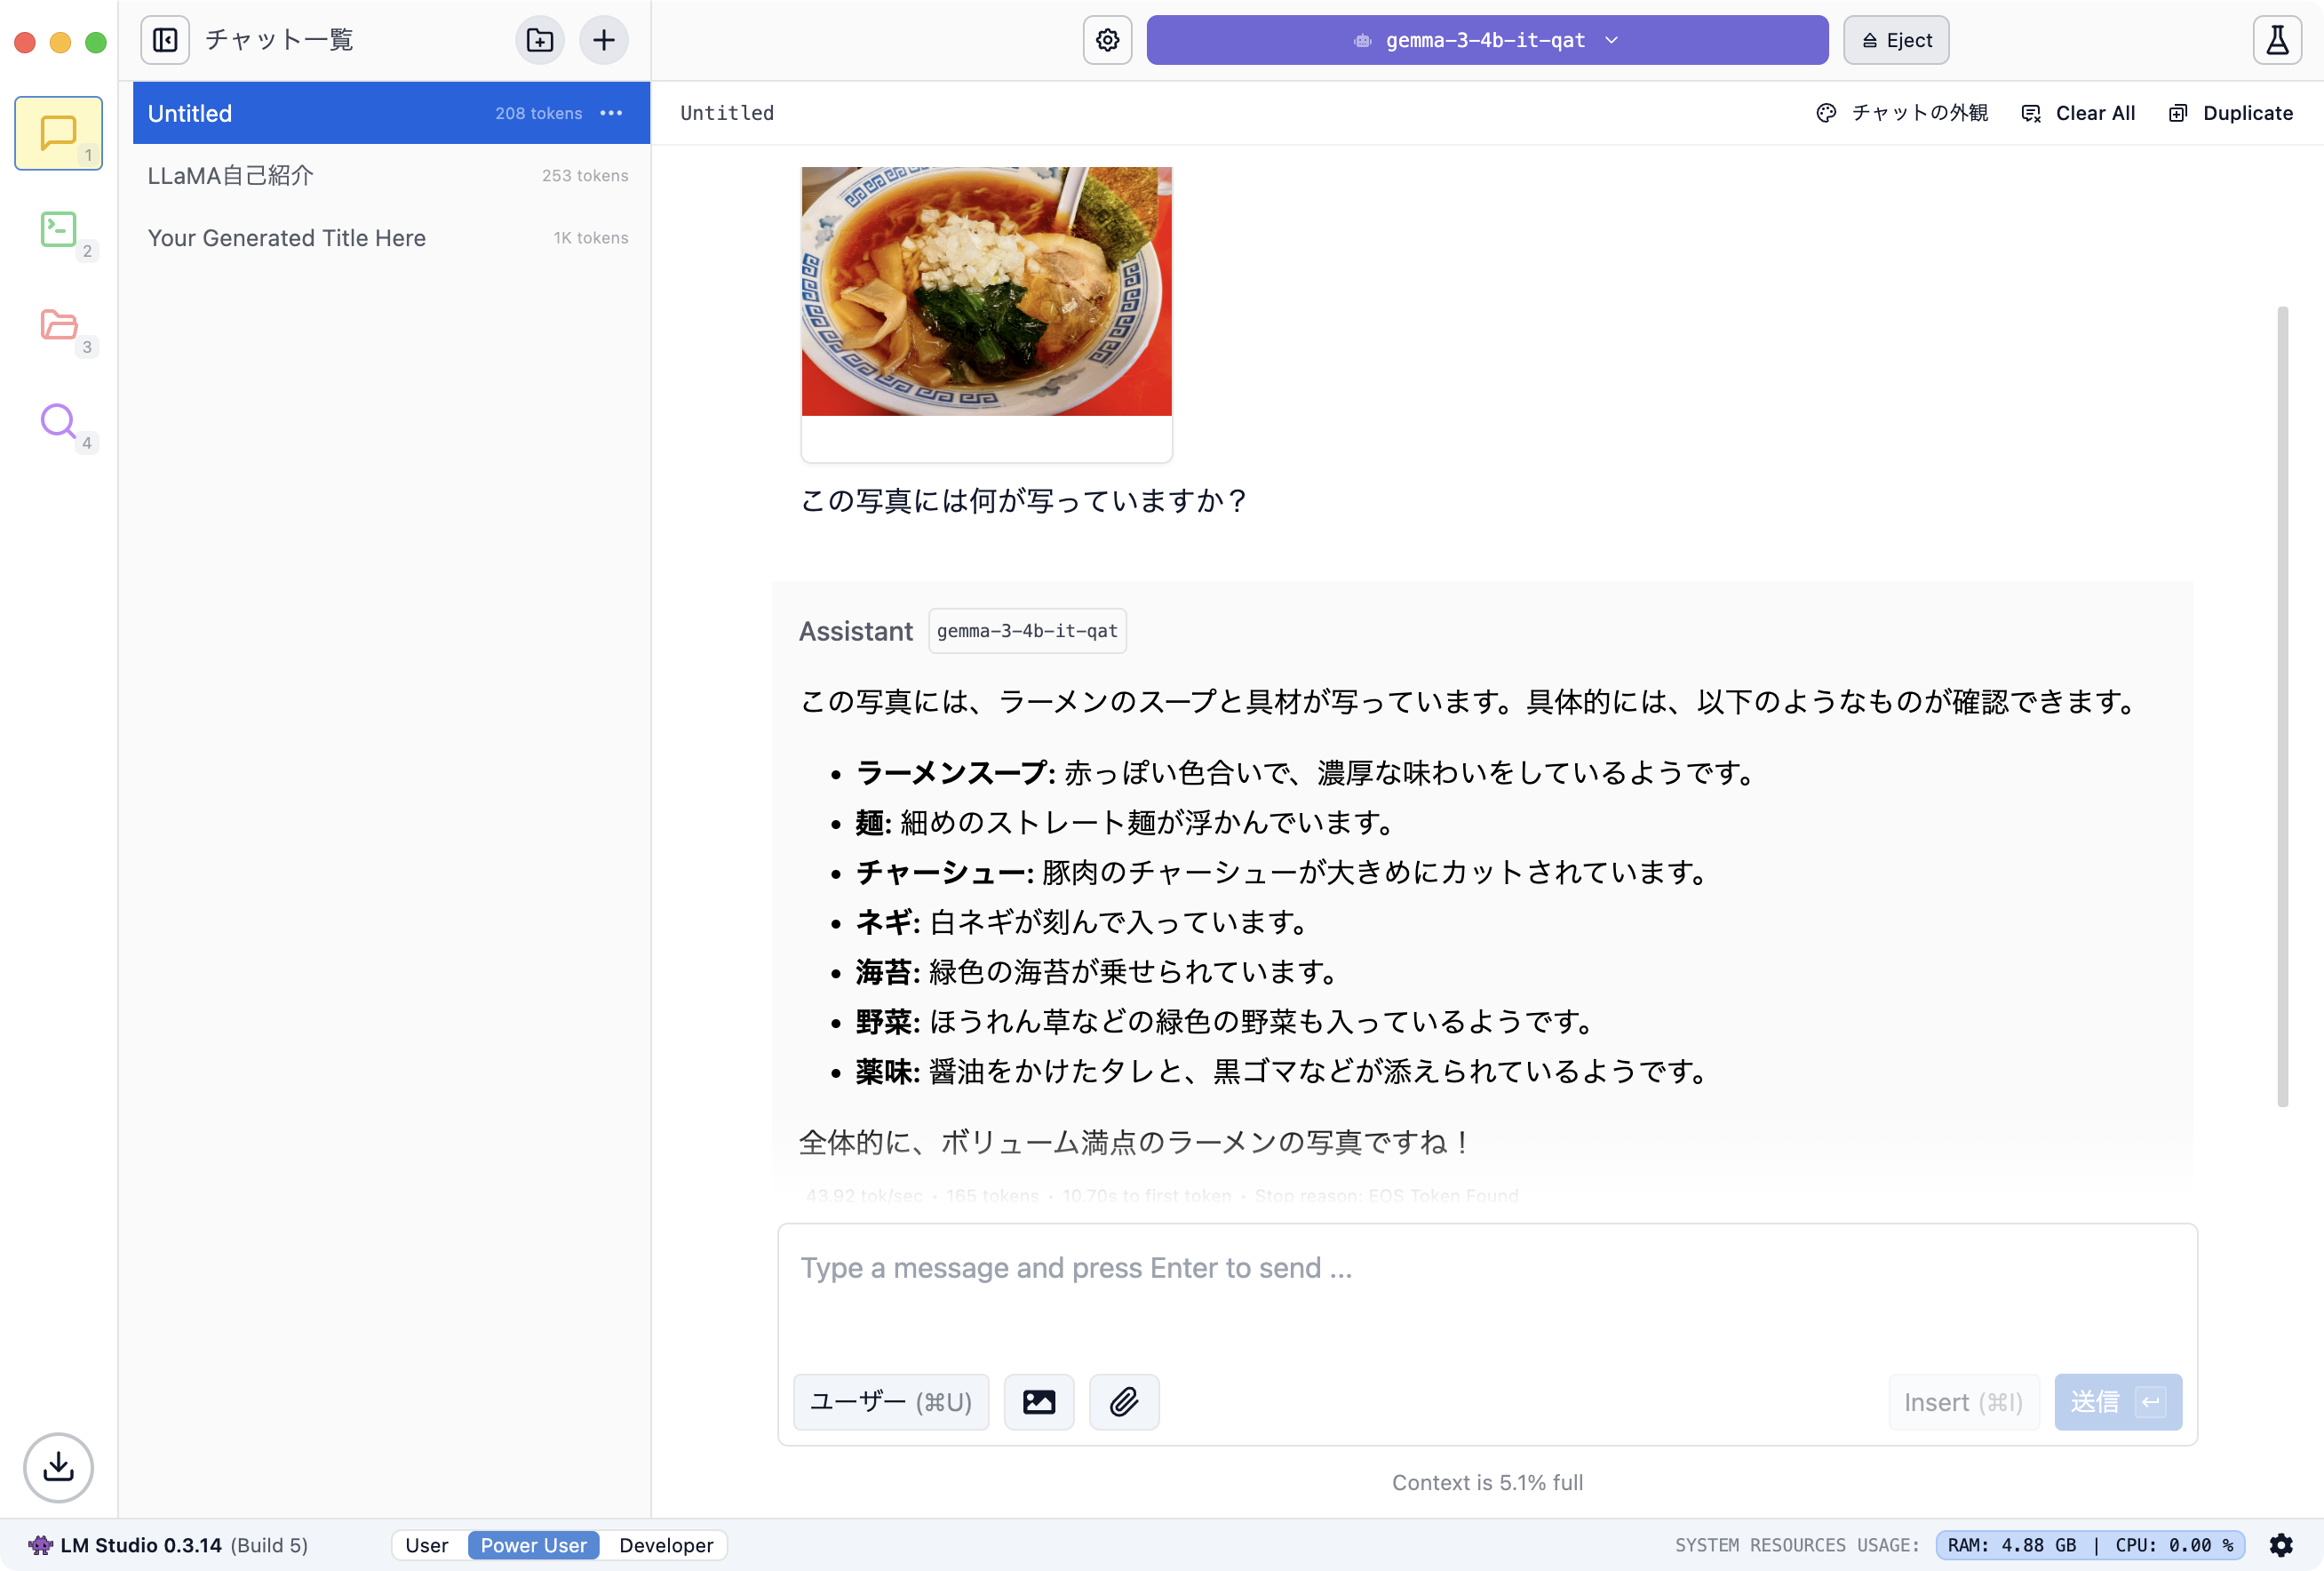This screenshot has height=1571, width=2324.
Task: Switch to Developer mode
Action: (x=666, y=1545)
